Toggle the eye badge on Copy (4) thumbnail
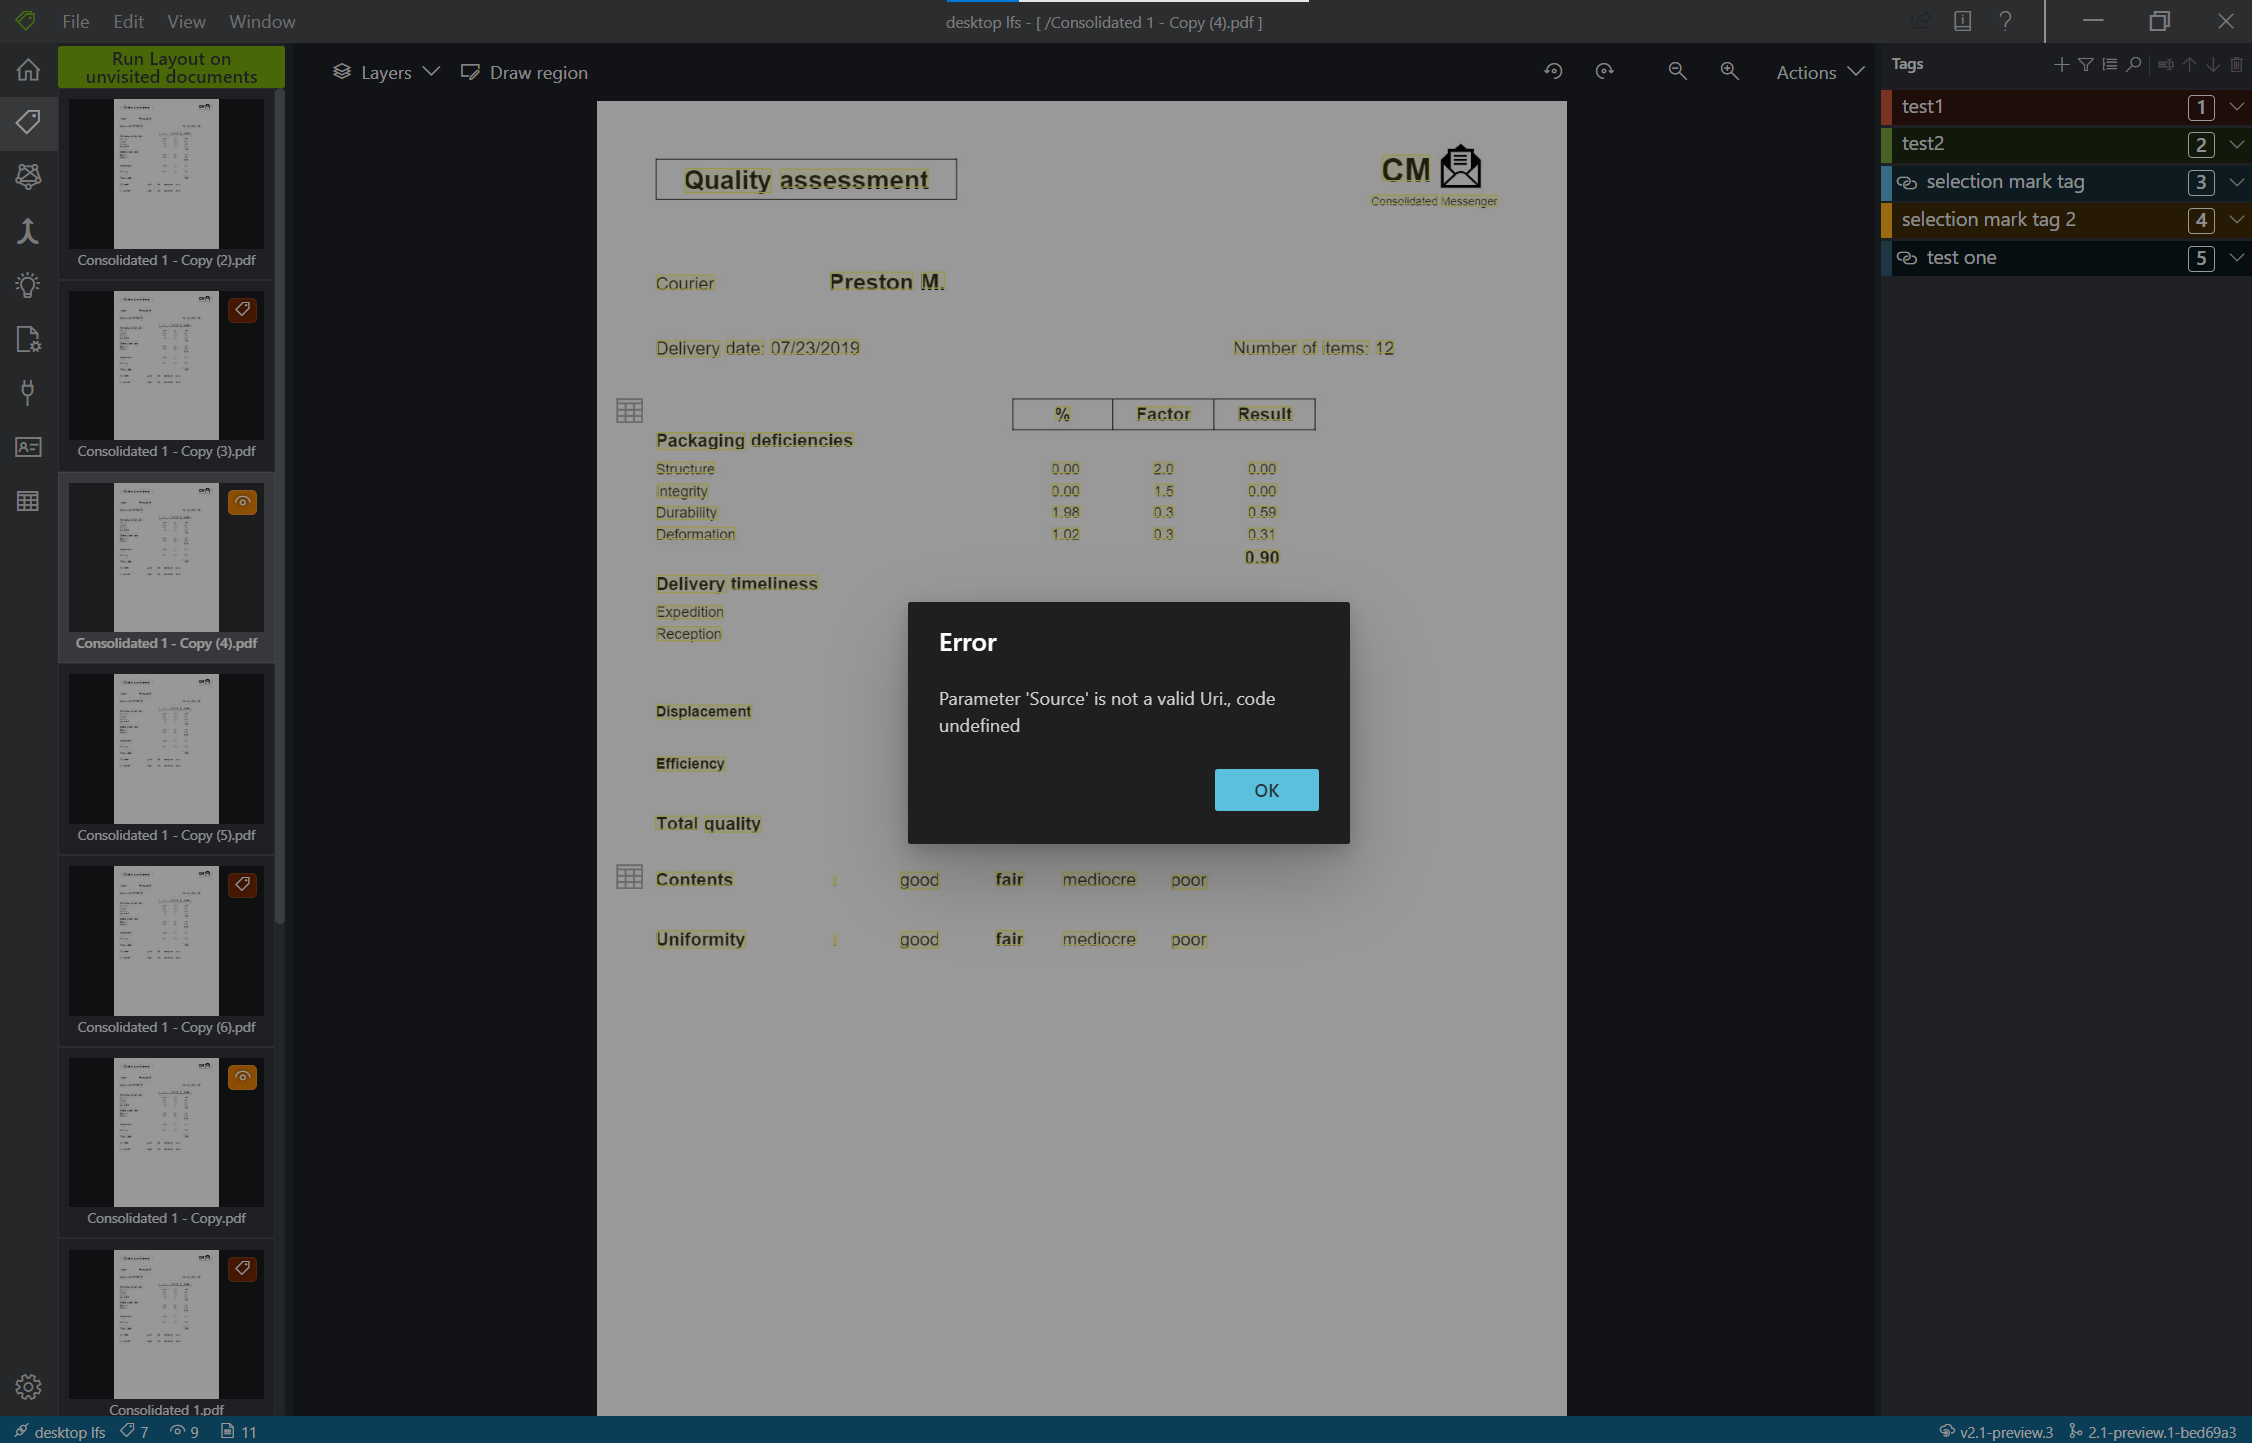The height and width of the screenshot is (1443, 2252). [x=242, y=502]
